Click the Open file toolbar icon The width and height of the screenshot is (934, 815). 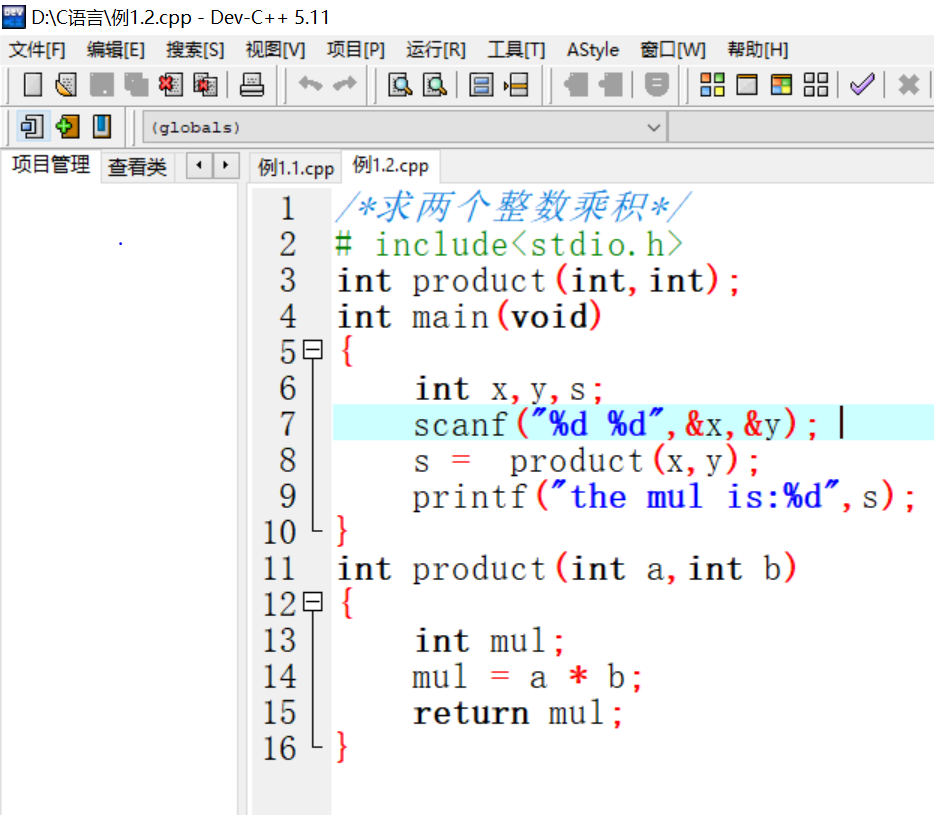(66, 85)
